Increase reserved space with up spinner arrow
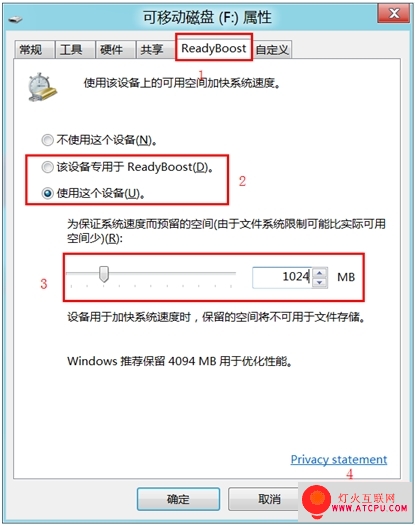The image size is (417, 527). coord(320,273)
